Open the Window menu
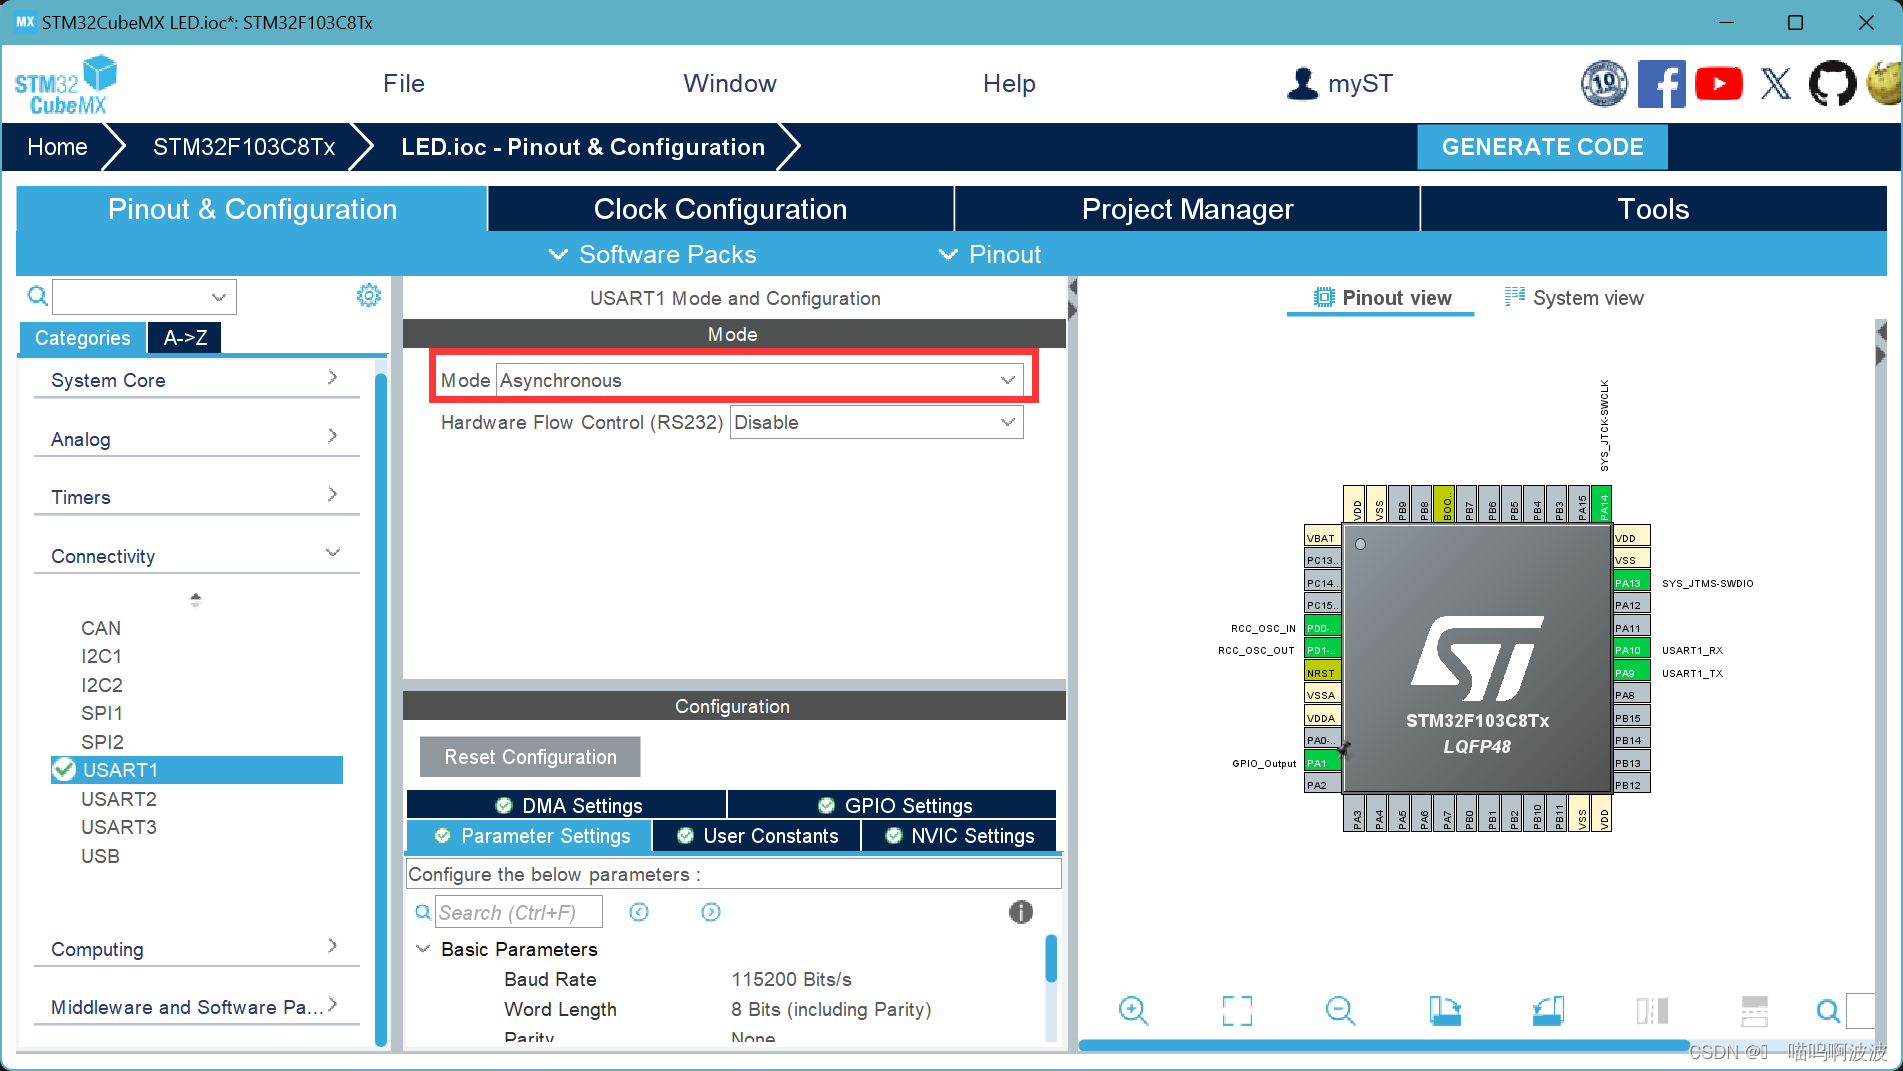Viewport: 1903px width, 1071px height. (x=730, y=84)
